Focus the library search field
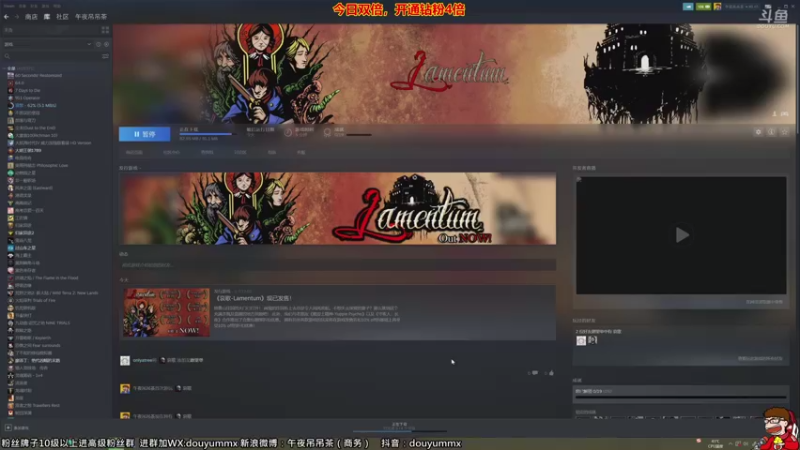800x450 pixels. [51, 56]
